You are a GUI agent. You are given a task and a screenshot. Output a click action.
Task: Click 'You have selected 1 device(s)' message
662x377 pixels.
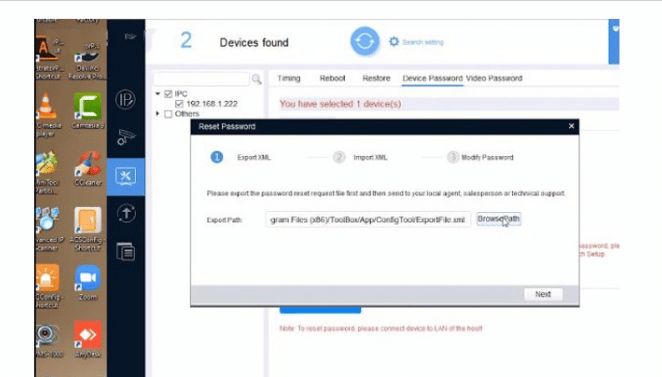(340, 104)
